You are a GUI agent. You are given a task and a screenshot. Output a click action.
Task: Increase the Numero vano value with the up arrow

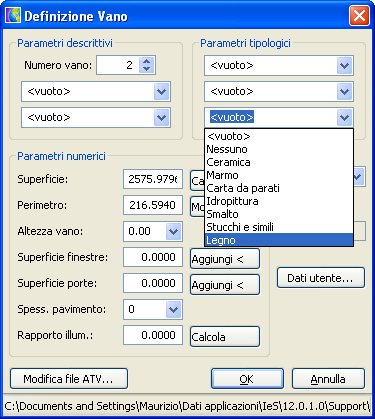[146, 61]
